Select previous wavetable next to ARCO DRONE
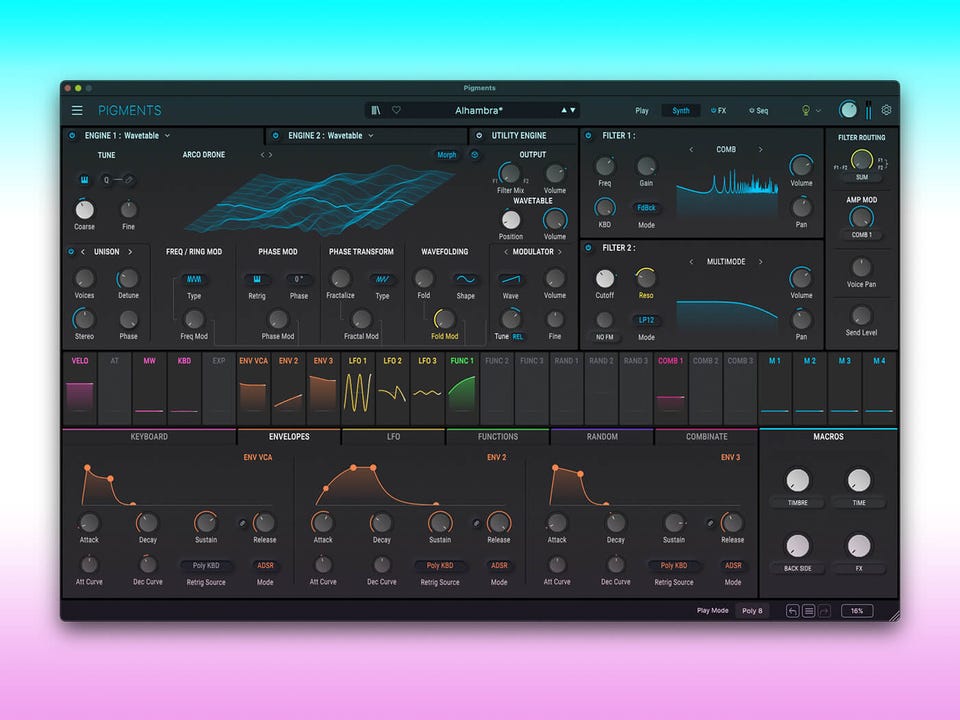The height and width of the screenshot is (720, 960). coord(262,155)
